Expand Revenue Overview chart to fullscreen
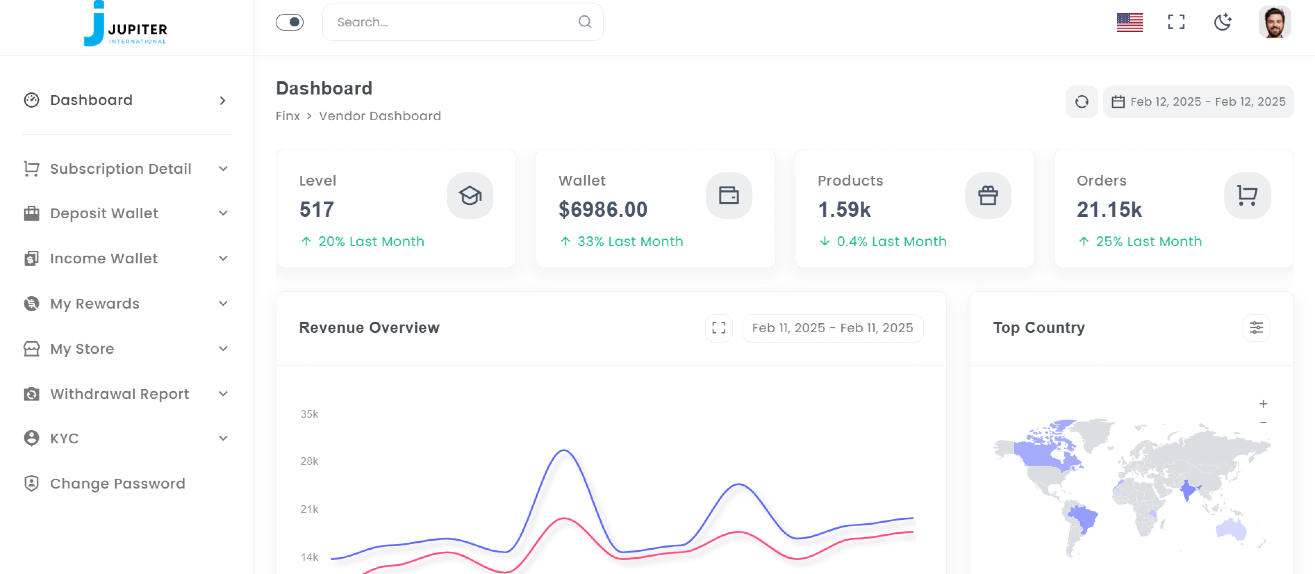 click(x=718, y=328)
